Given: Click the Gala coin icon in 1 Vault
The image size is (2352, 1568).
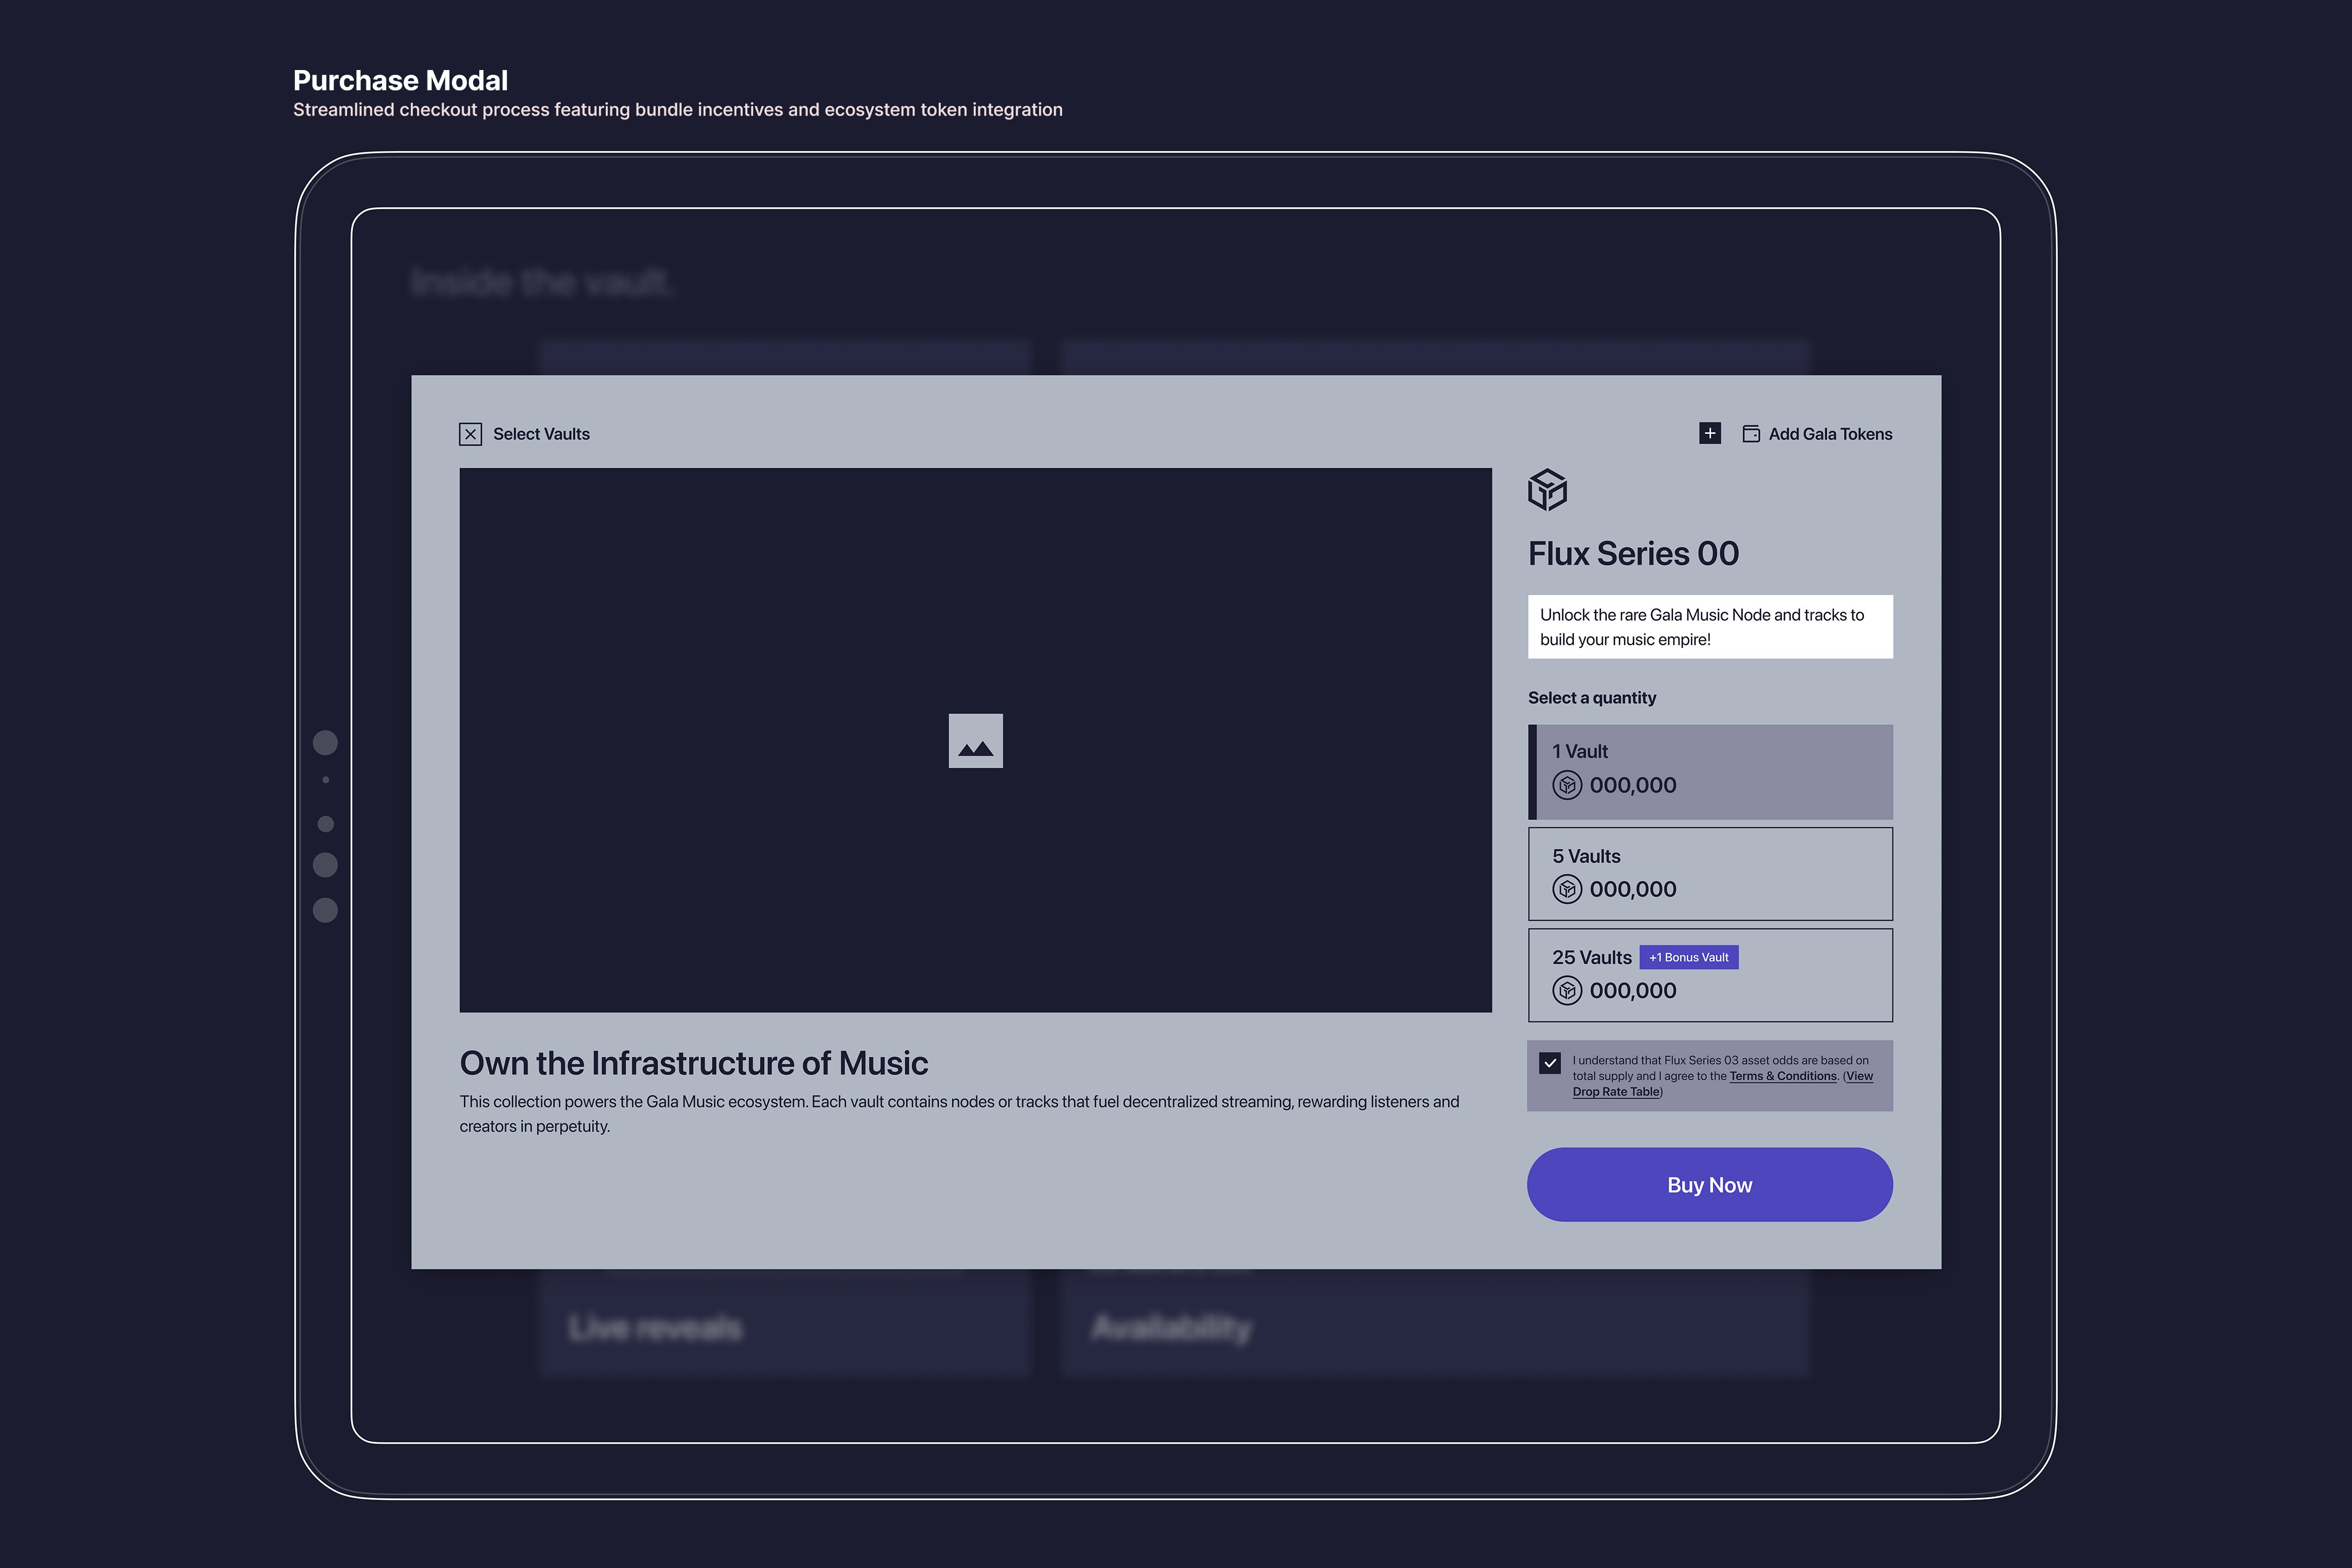Looking at the screenshot, I should (1567, 785).
